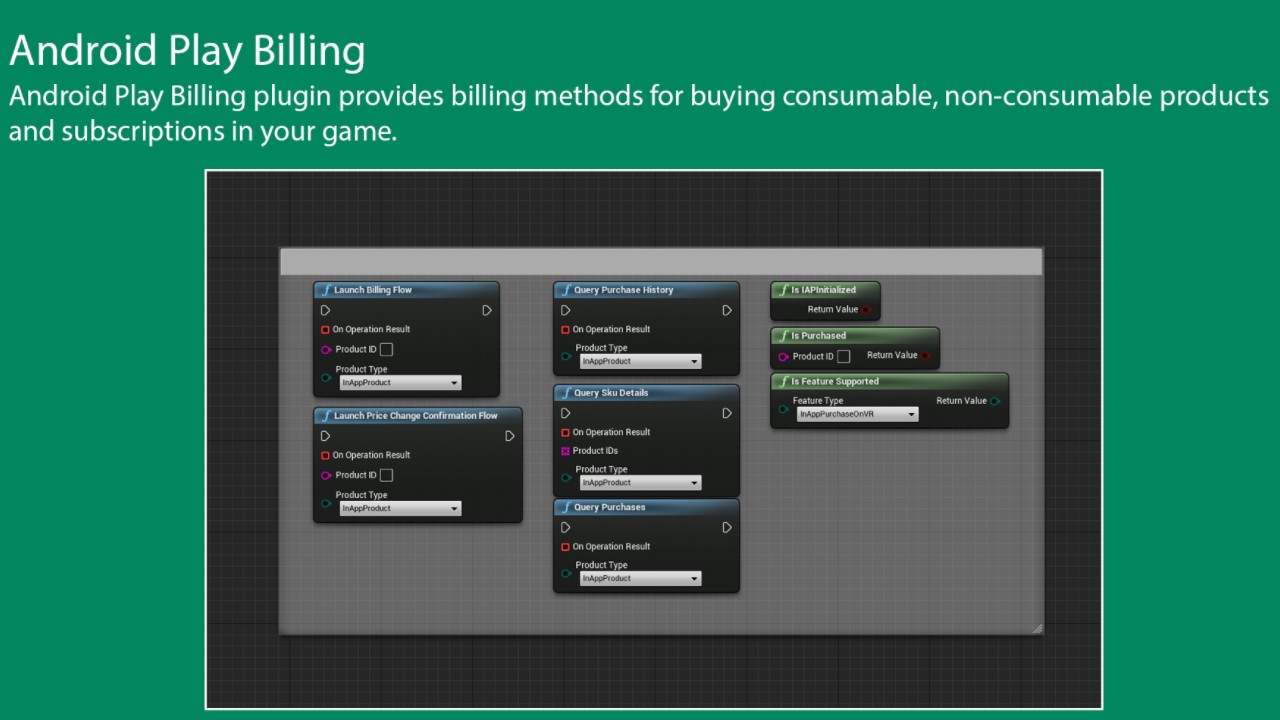Select On Operation Result pin in Query Sku Details

565,432
